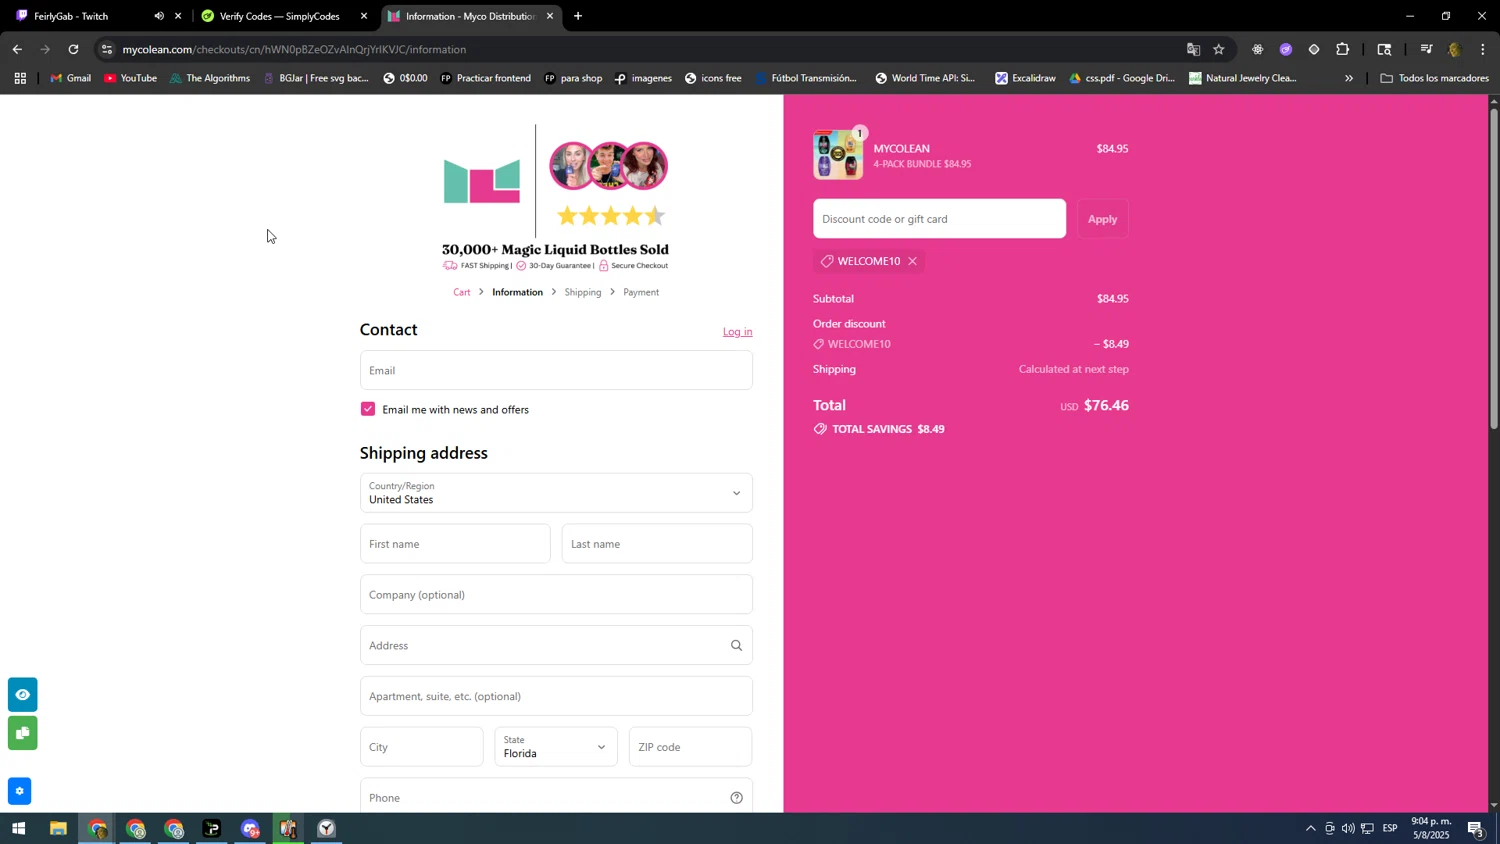The height and width of the screenshot is (844, 1500).
Task: Open File Explorer from taskbar
Action: pos(58,829)
